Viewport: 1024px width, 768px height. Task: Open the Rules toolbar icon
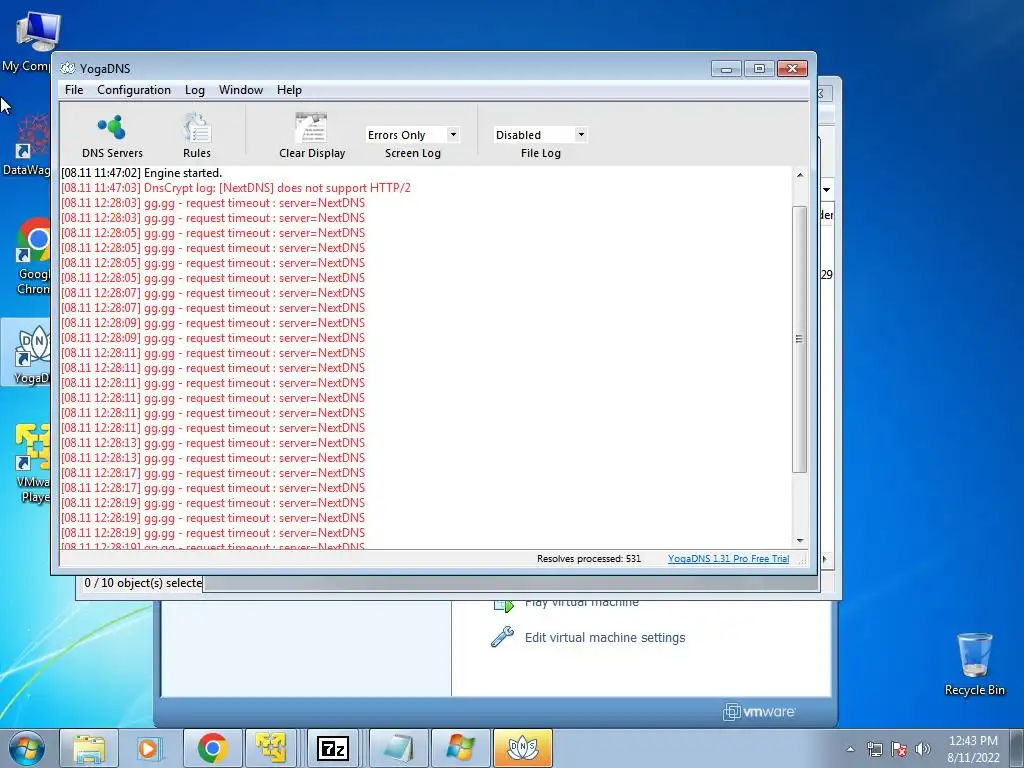pyautogui.click(x=197, y=136)
